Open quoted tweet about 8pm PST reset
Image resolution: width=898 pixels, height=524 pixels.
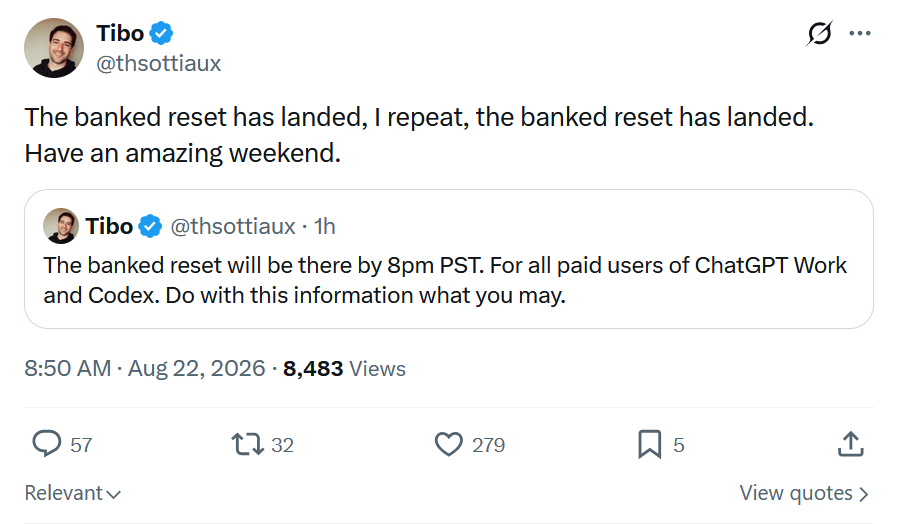[x=448, y=259]
